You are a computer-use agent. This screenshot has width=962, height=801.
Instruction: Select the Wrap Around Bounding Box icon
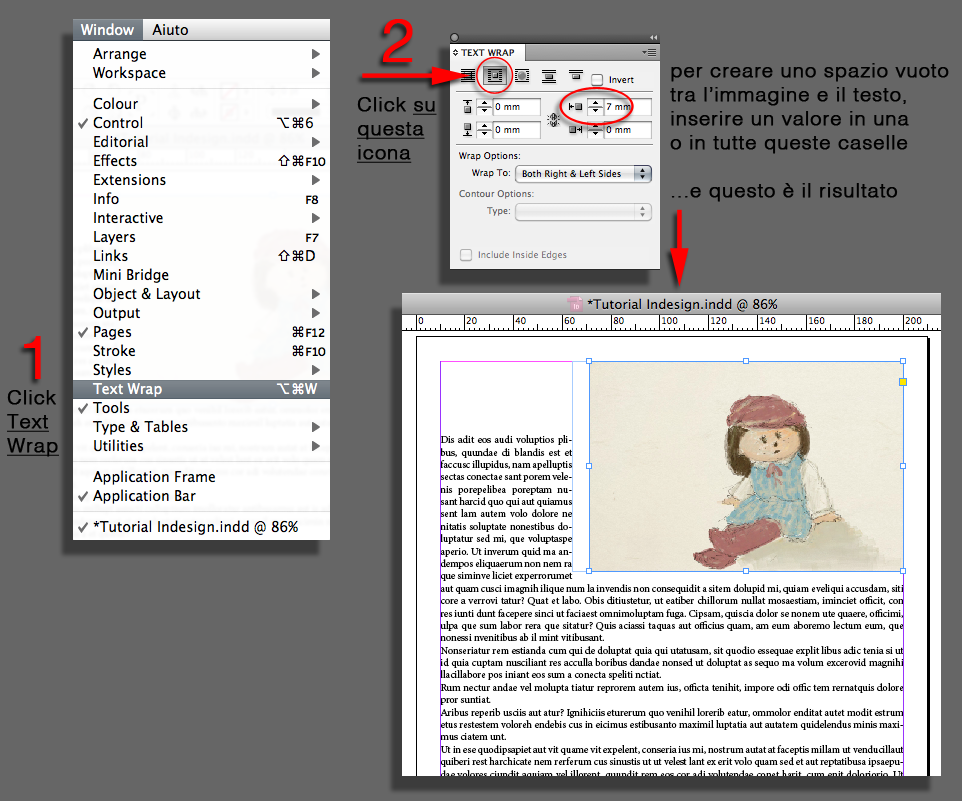tap(494, 74)
